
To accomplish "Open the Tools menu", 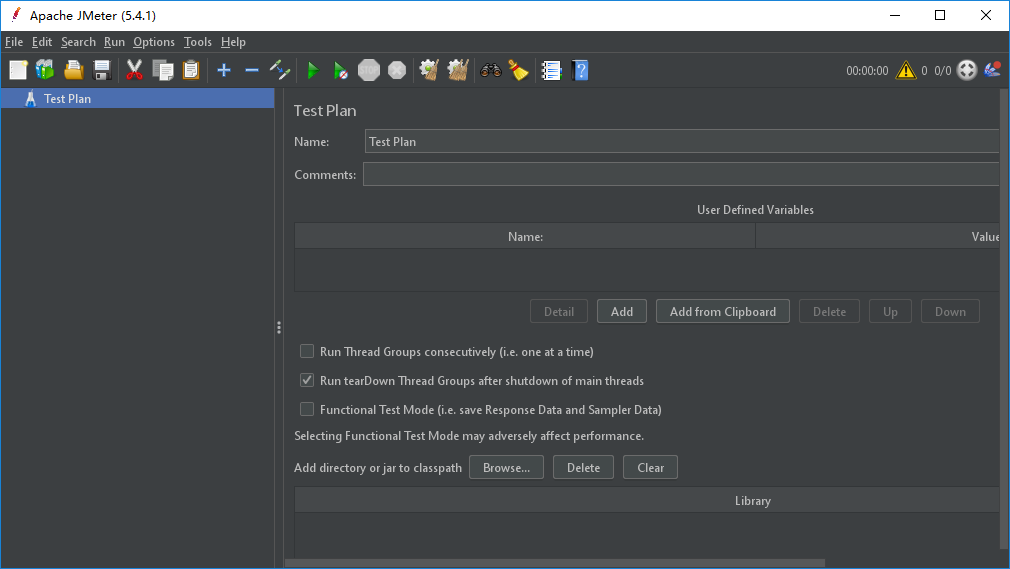I will [197, 42].
